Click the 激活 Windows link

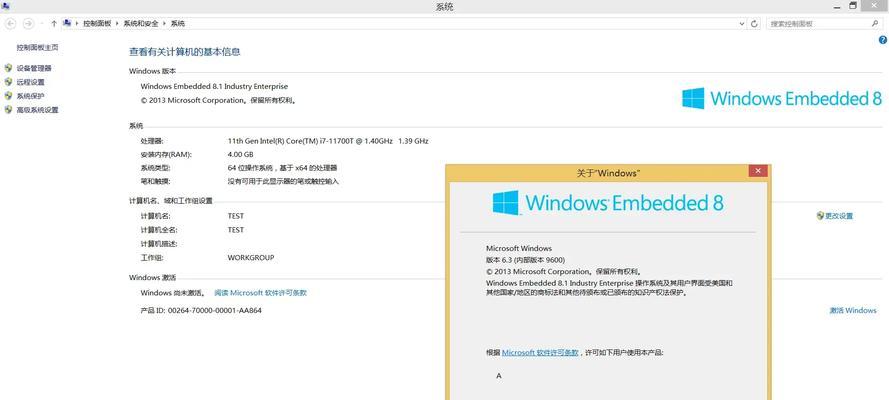pyautogui.click(x=853, y=310)
